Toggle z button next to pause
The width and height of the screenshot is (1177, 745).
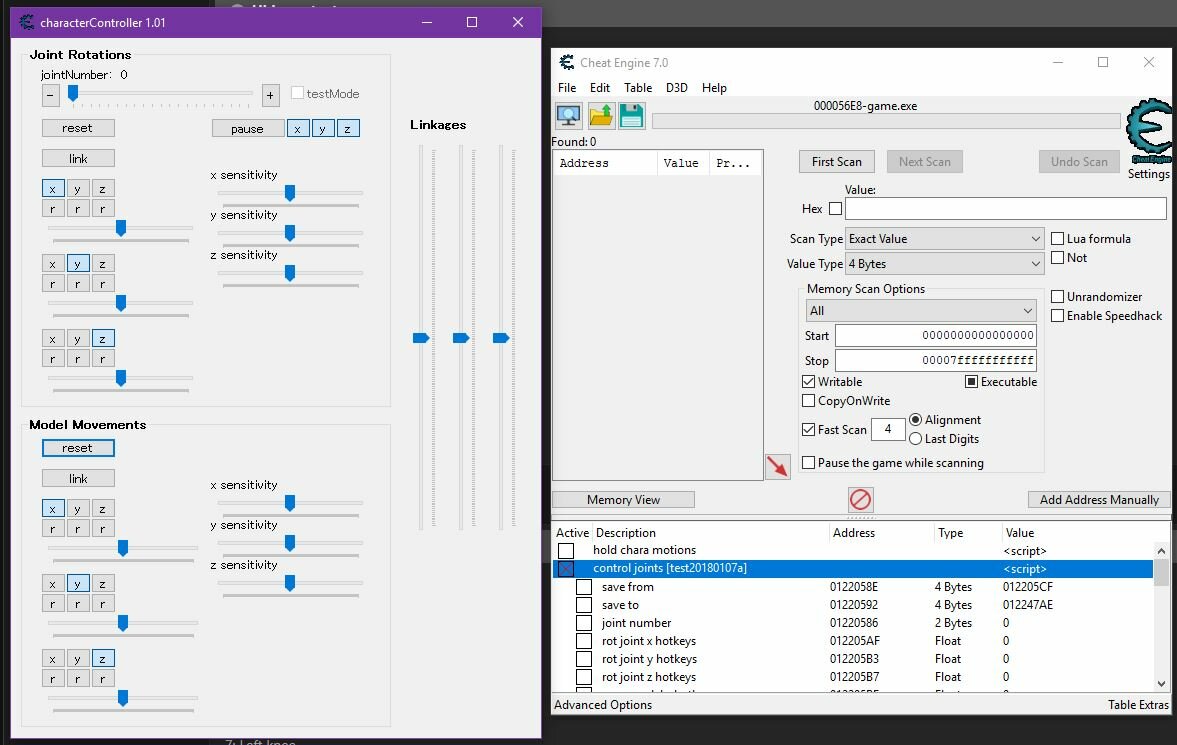coord(348,128)
